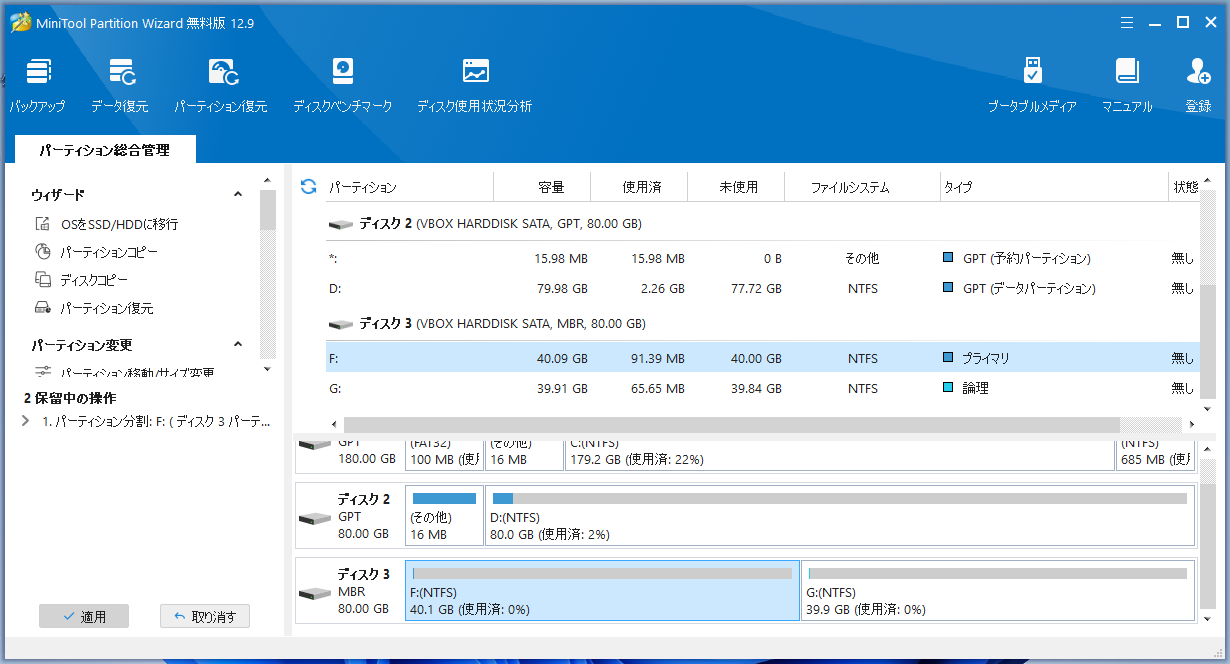Collapse the パーティション変更 section
1230x664 pixels.
coord(238,345)
